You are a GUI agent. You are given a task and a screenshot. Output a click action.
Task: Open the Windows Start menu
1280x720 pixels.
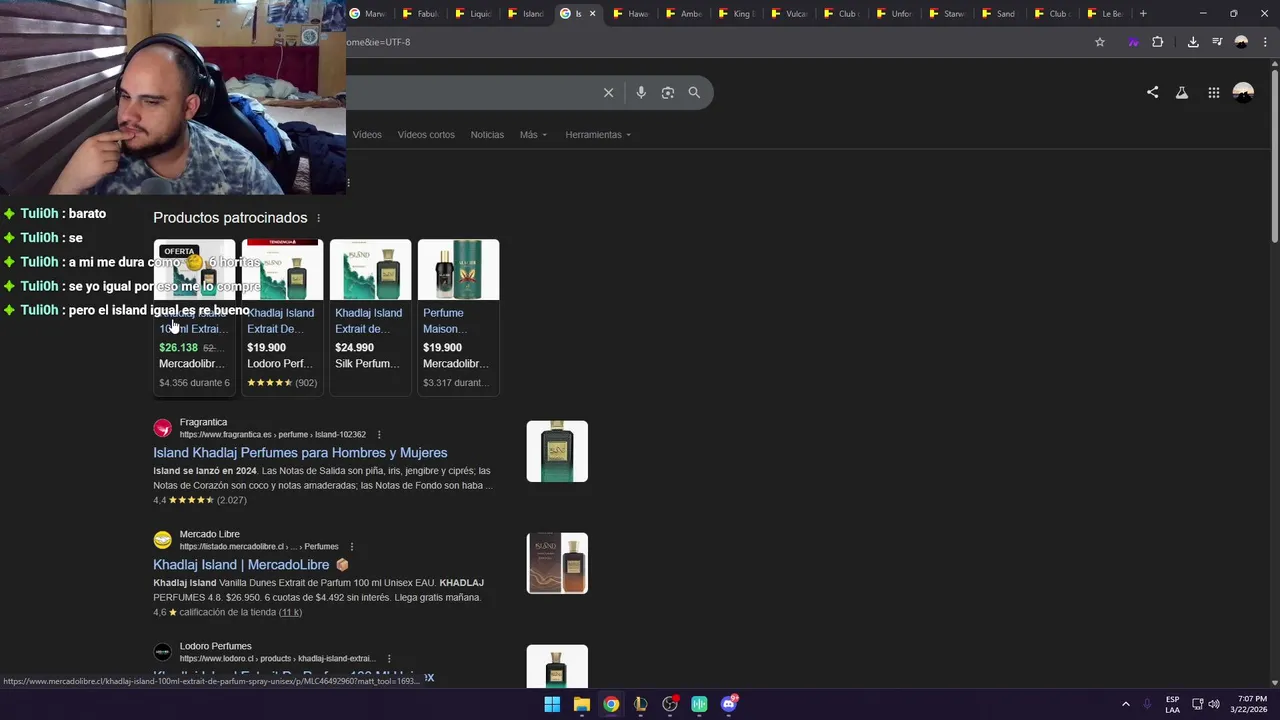[x=552, y=704]
